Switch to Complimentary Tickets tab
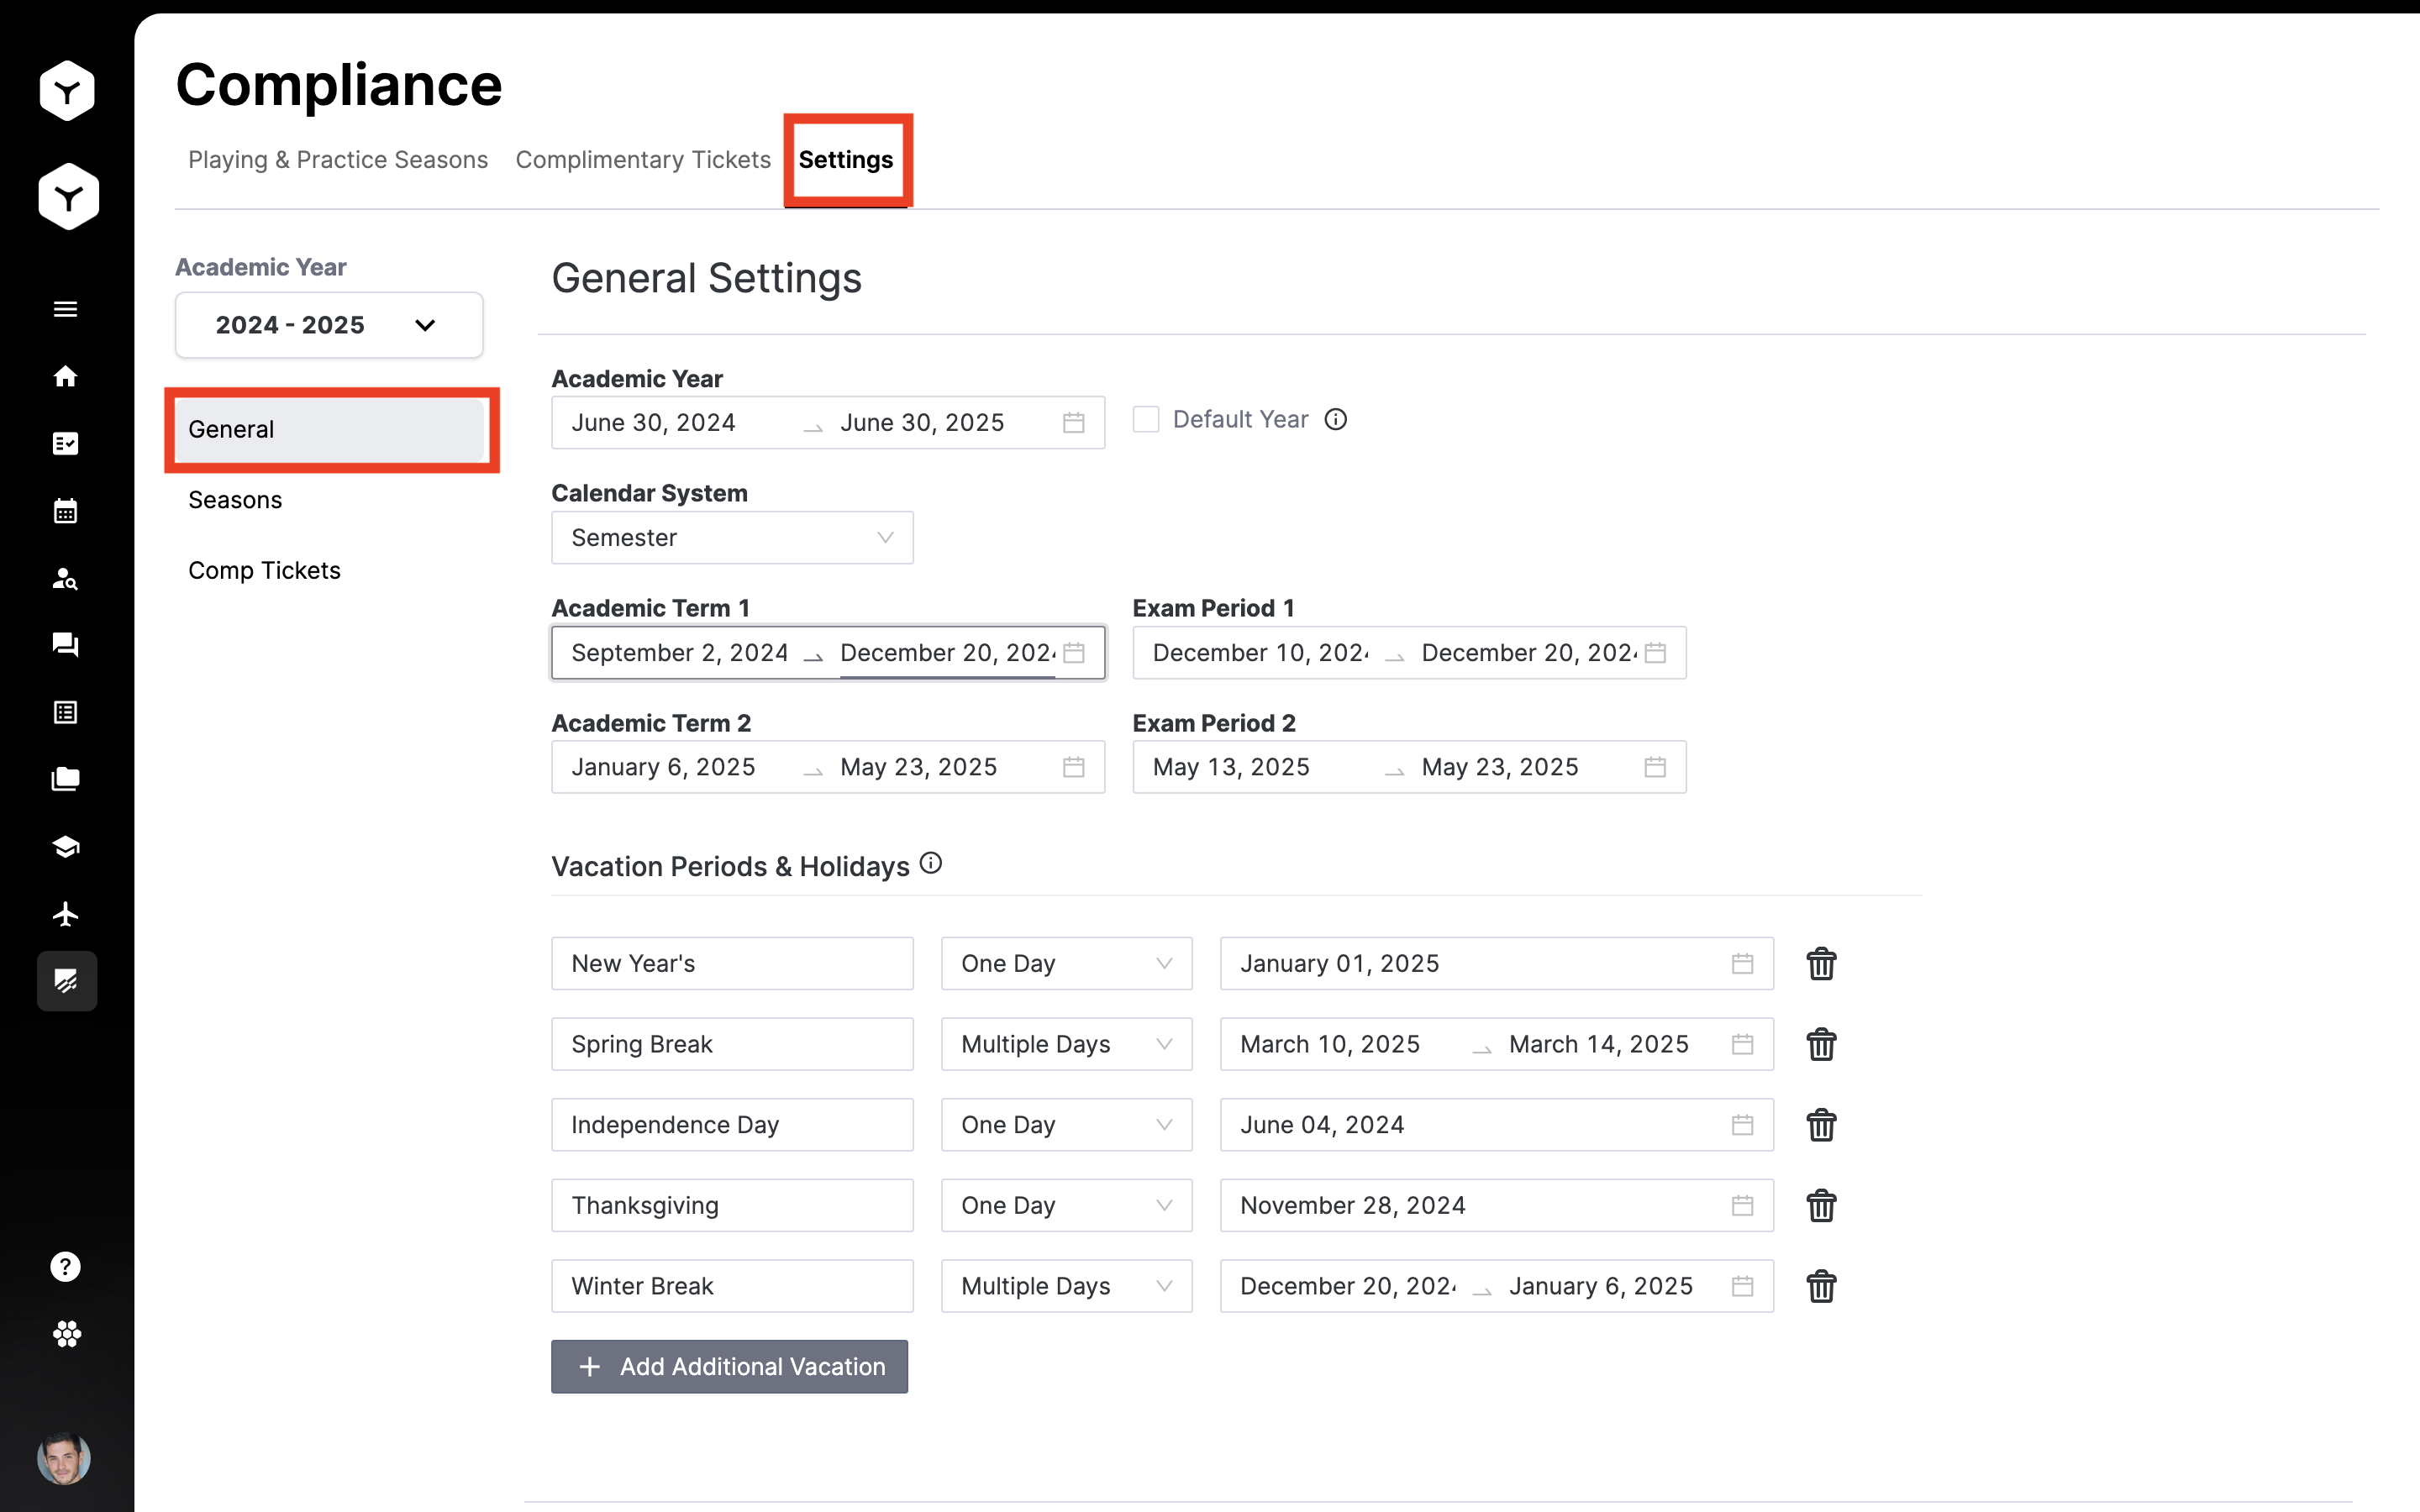 tap(643, 160)
